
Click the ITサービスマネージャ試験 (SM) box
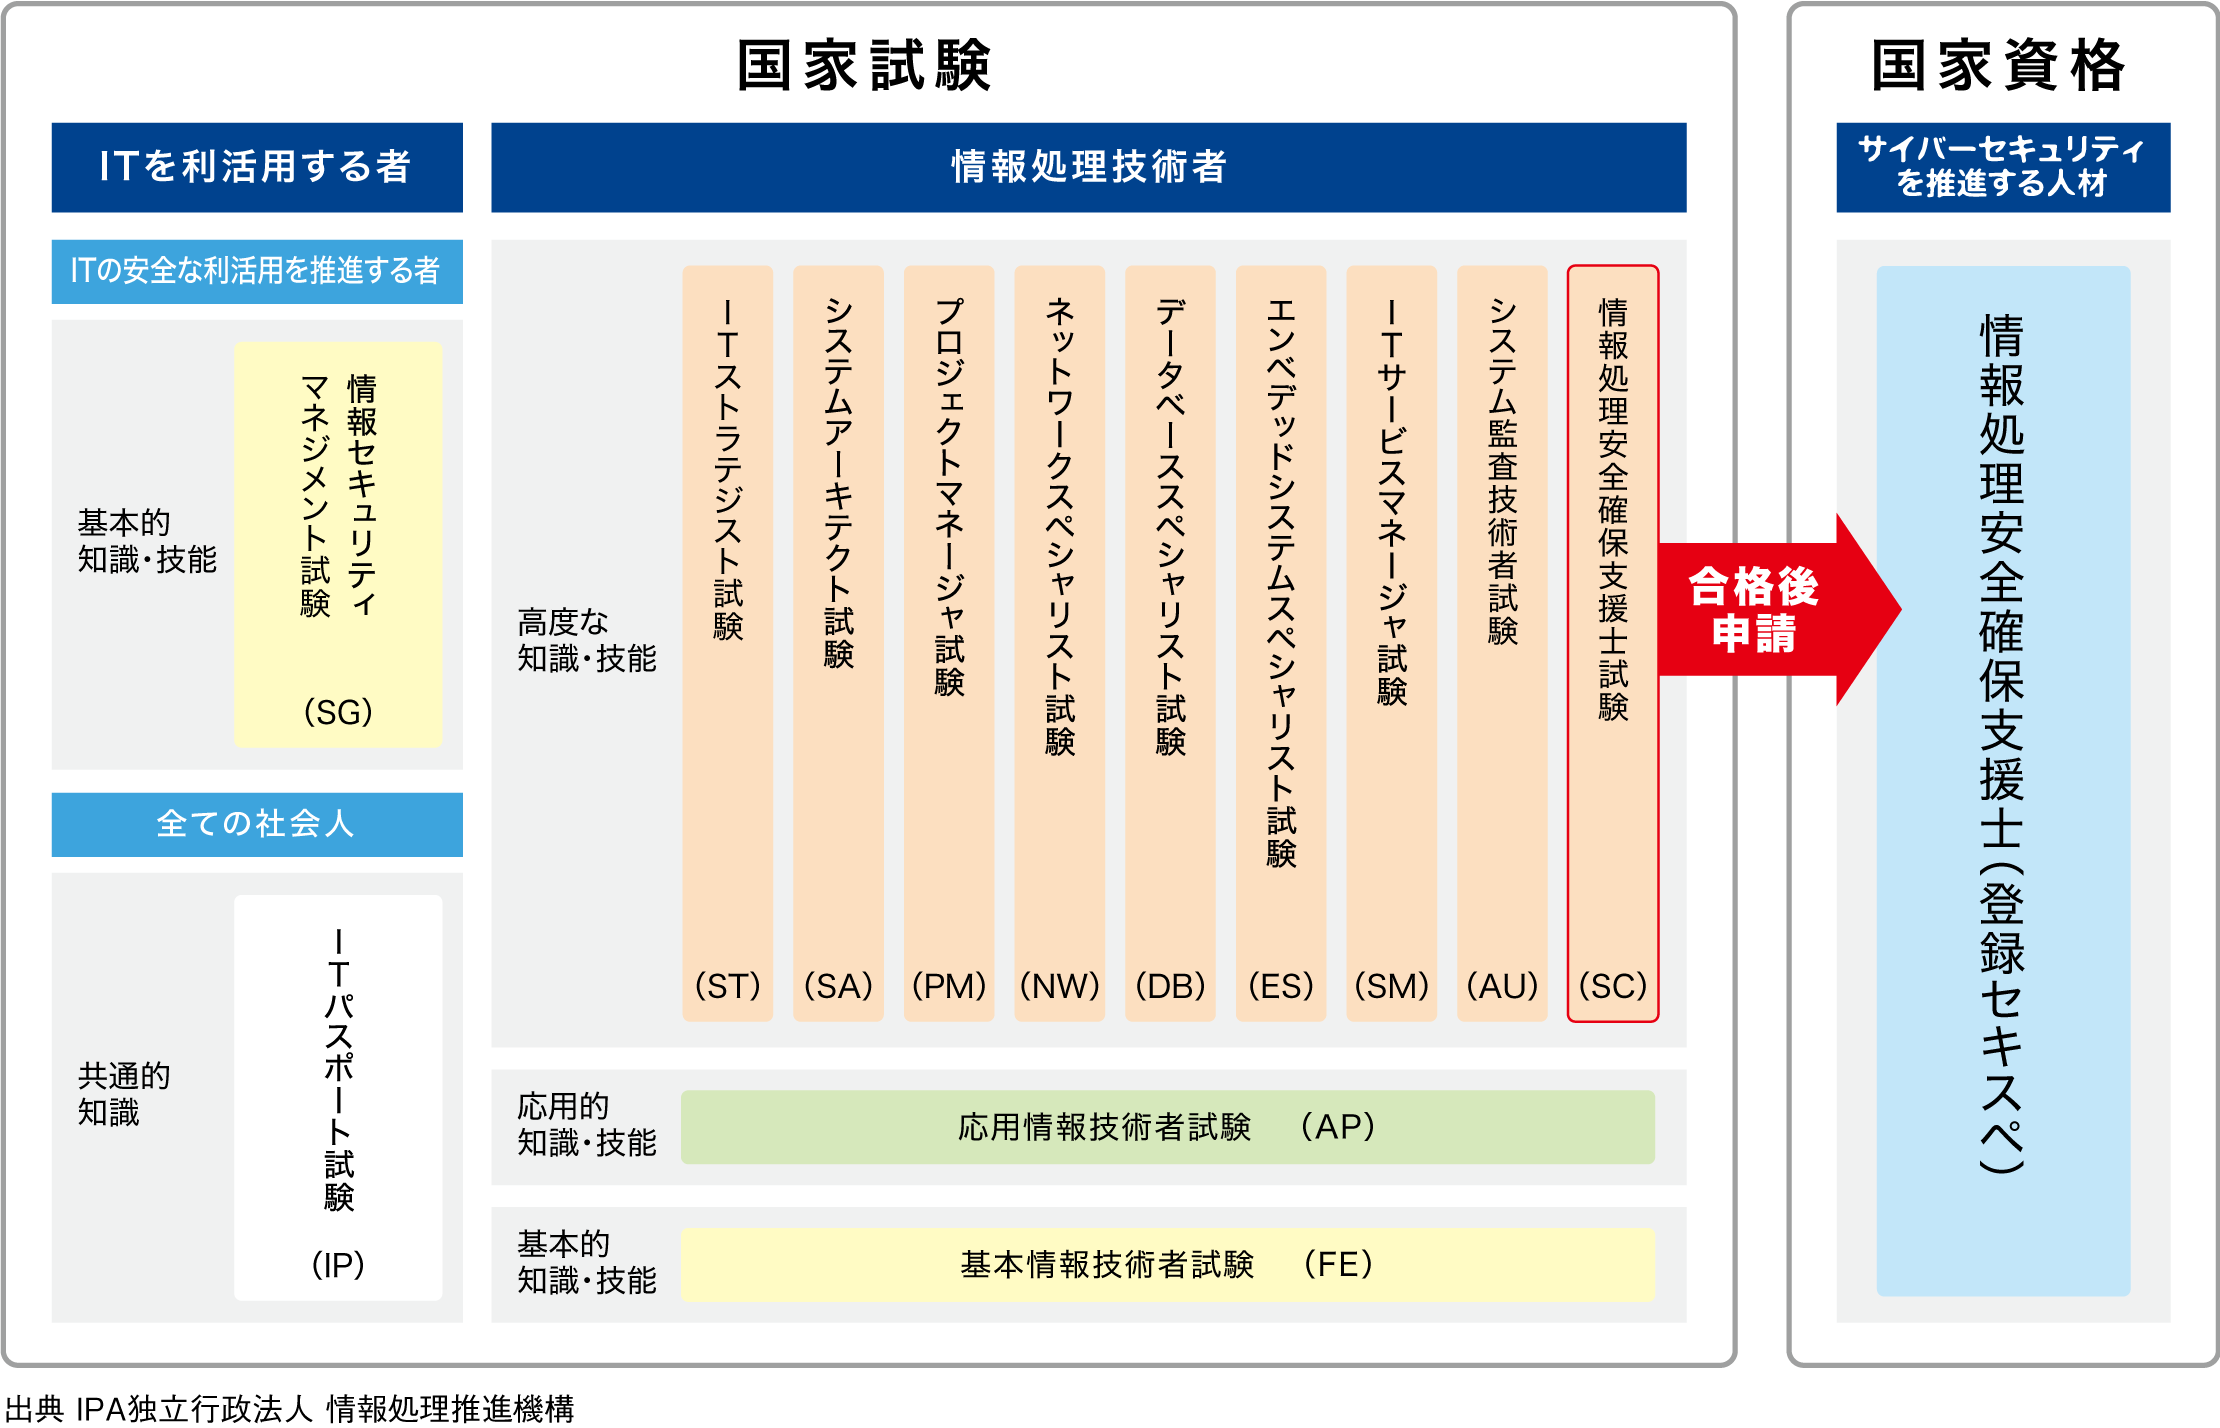[1391, 643]
